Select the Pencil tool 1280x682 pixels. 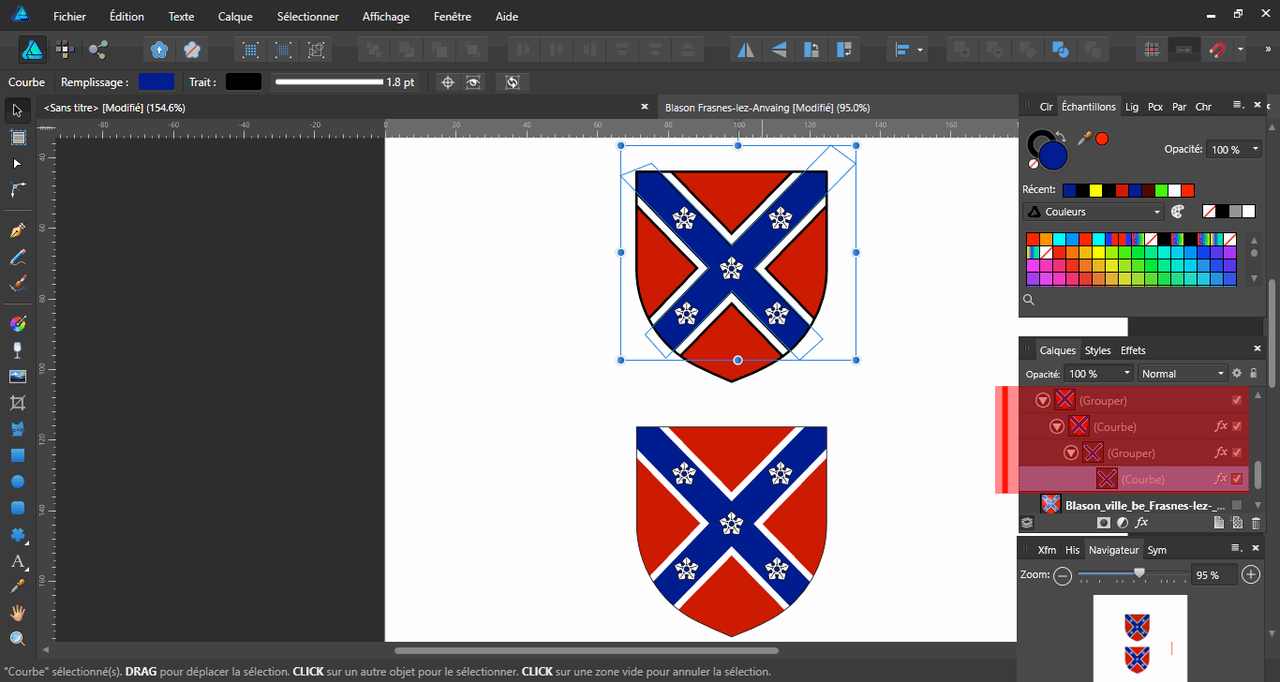point(17,257)
